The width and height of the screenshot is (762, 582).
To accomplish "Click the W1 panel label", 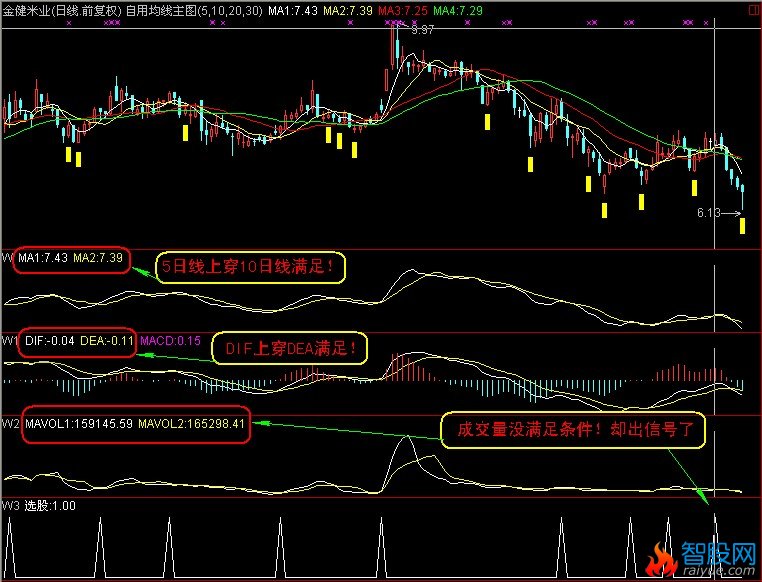I will click(x=9, y=341).
